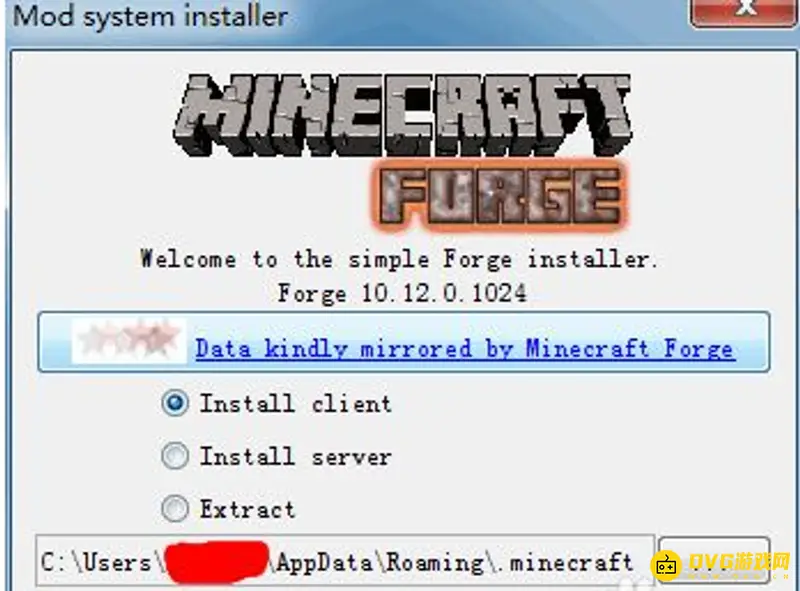800x591 pixels.
Task: Click the 'Mod system installer' title bar
Action: pyautogui.click(x=347, y=17)
